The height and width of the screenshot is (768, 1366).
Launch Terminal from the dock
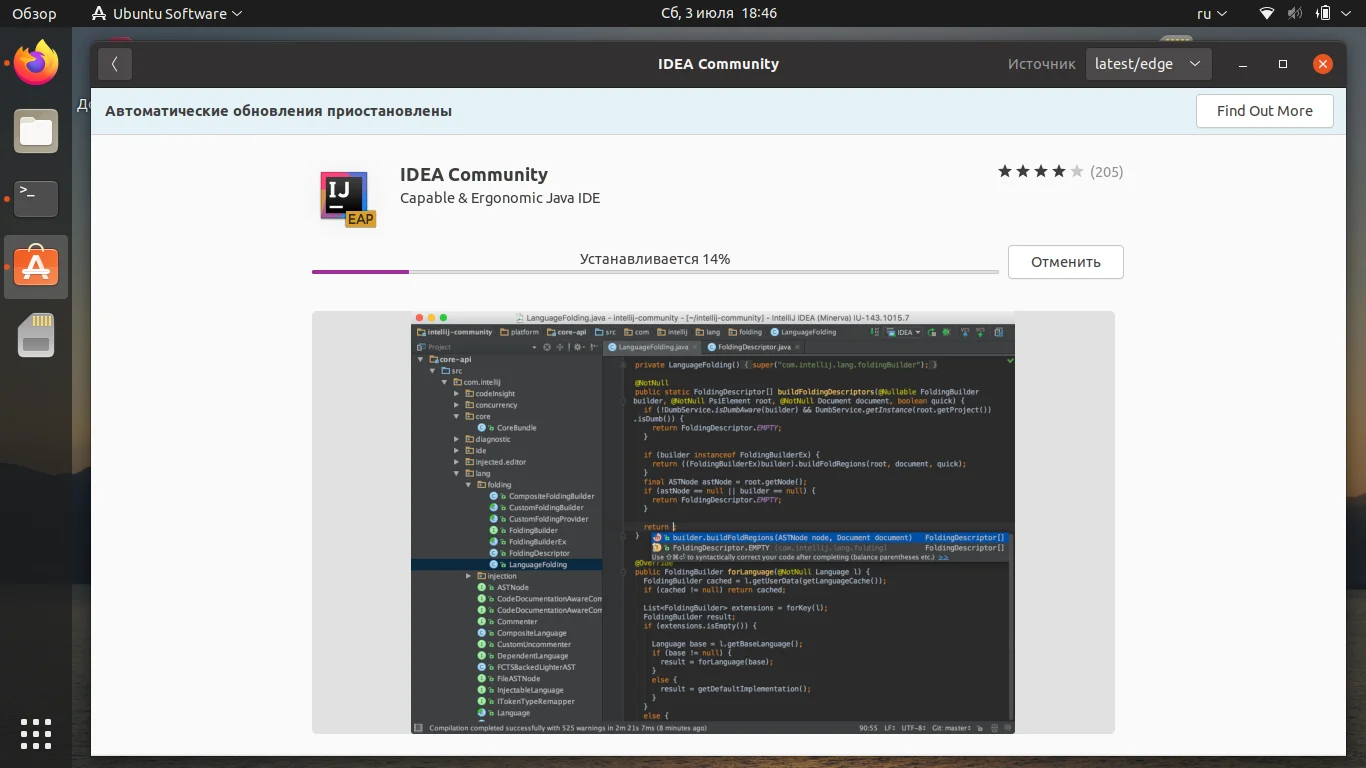(x=36, y=199)
